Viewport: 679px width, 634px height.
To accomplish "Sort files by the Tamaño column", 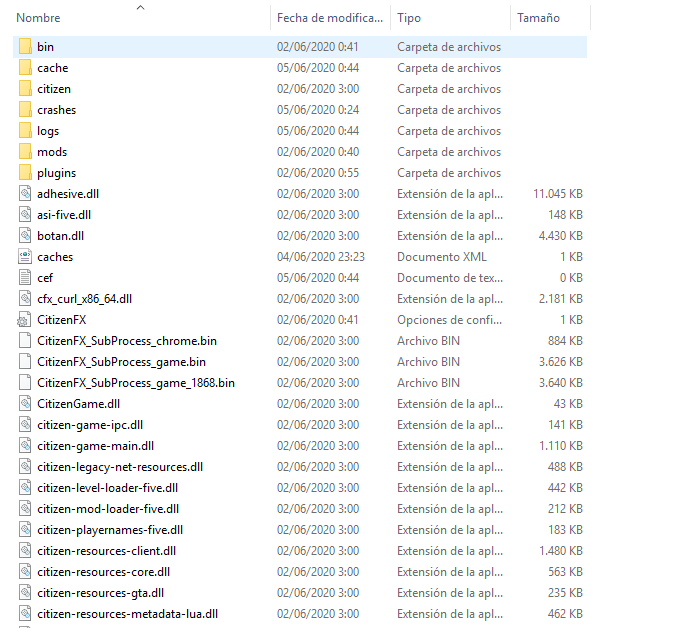I will (x=538, y=18).
